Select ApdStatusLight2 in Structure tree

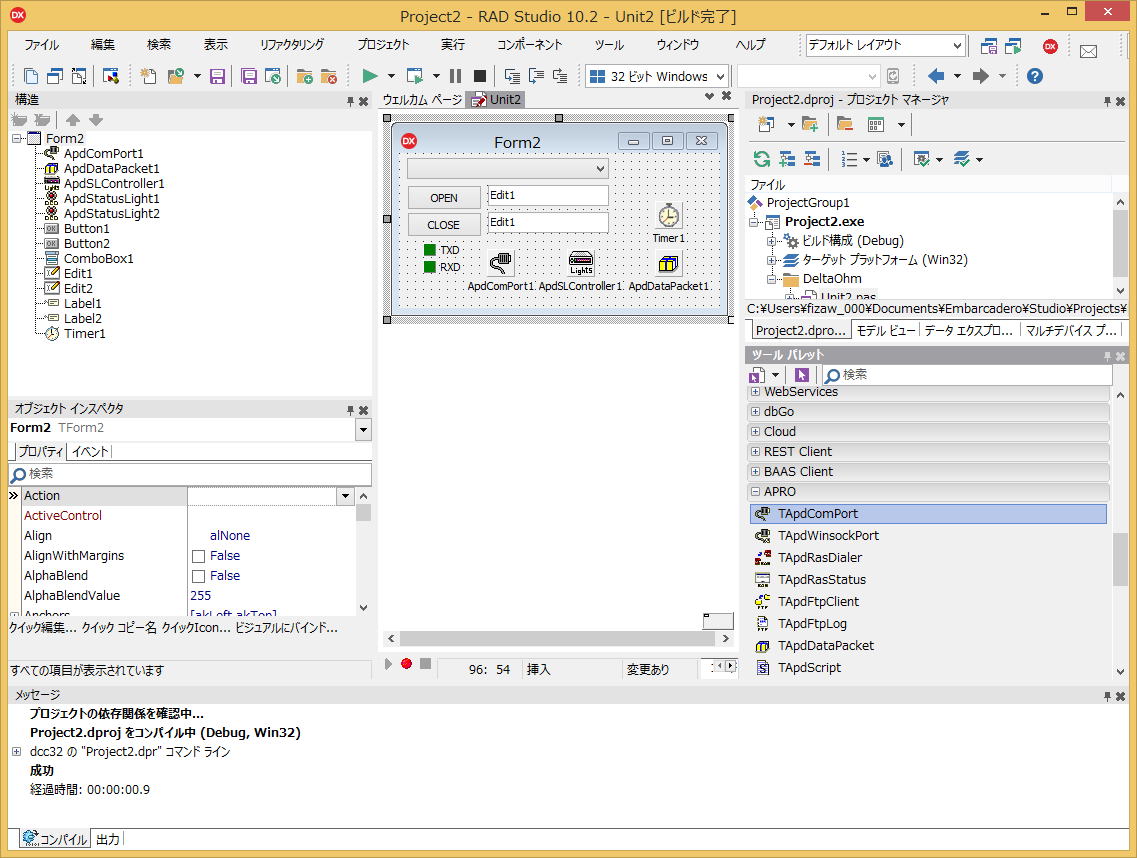point(111,214)
